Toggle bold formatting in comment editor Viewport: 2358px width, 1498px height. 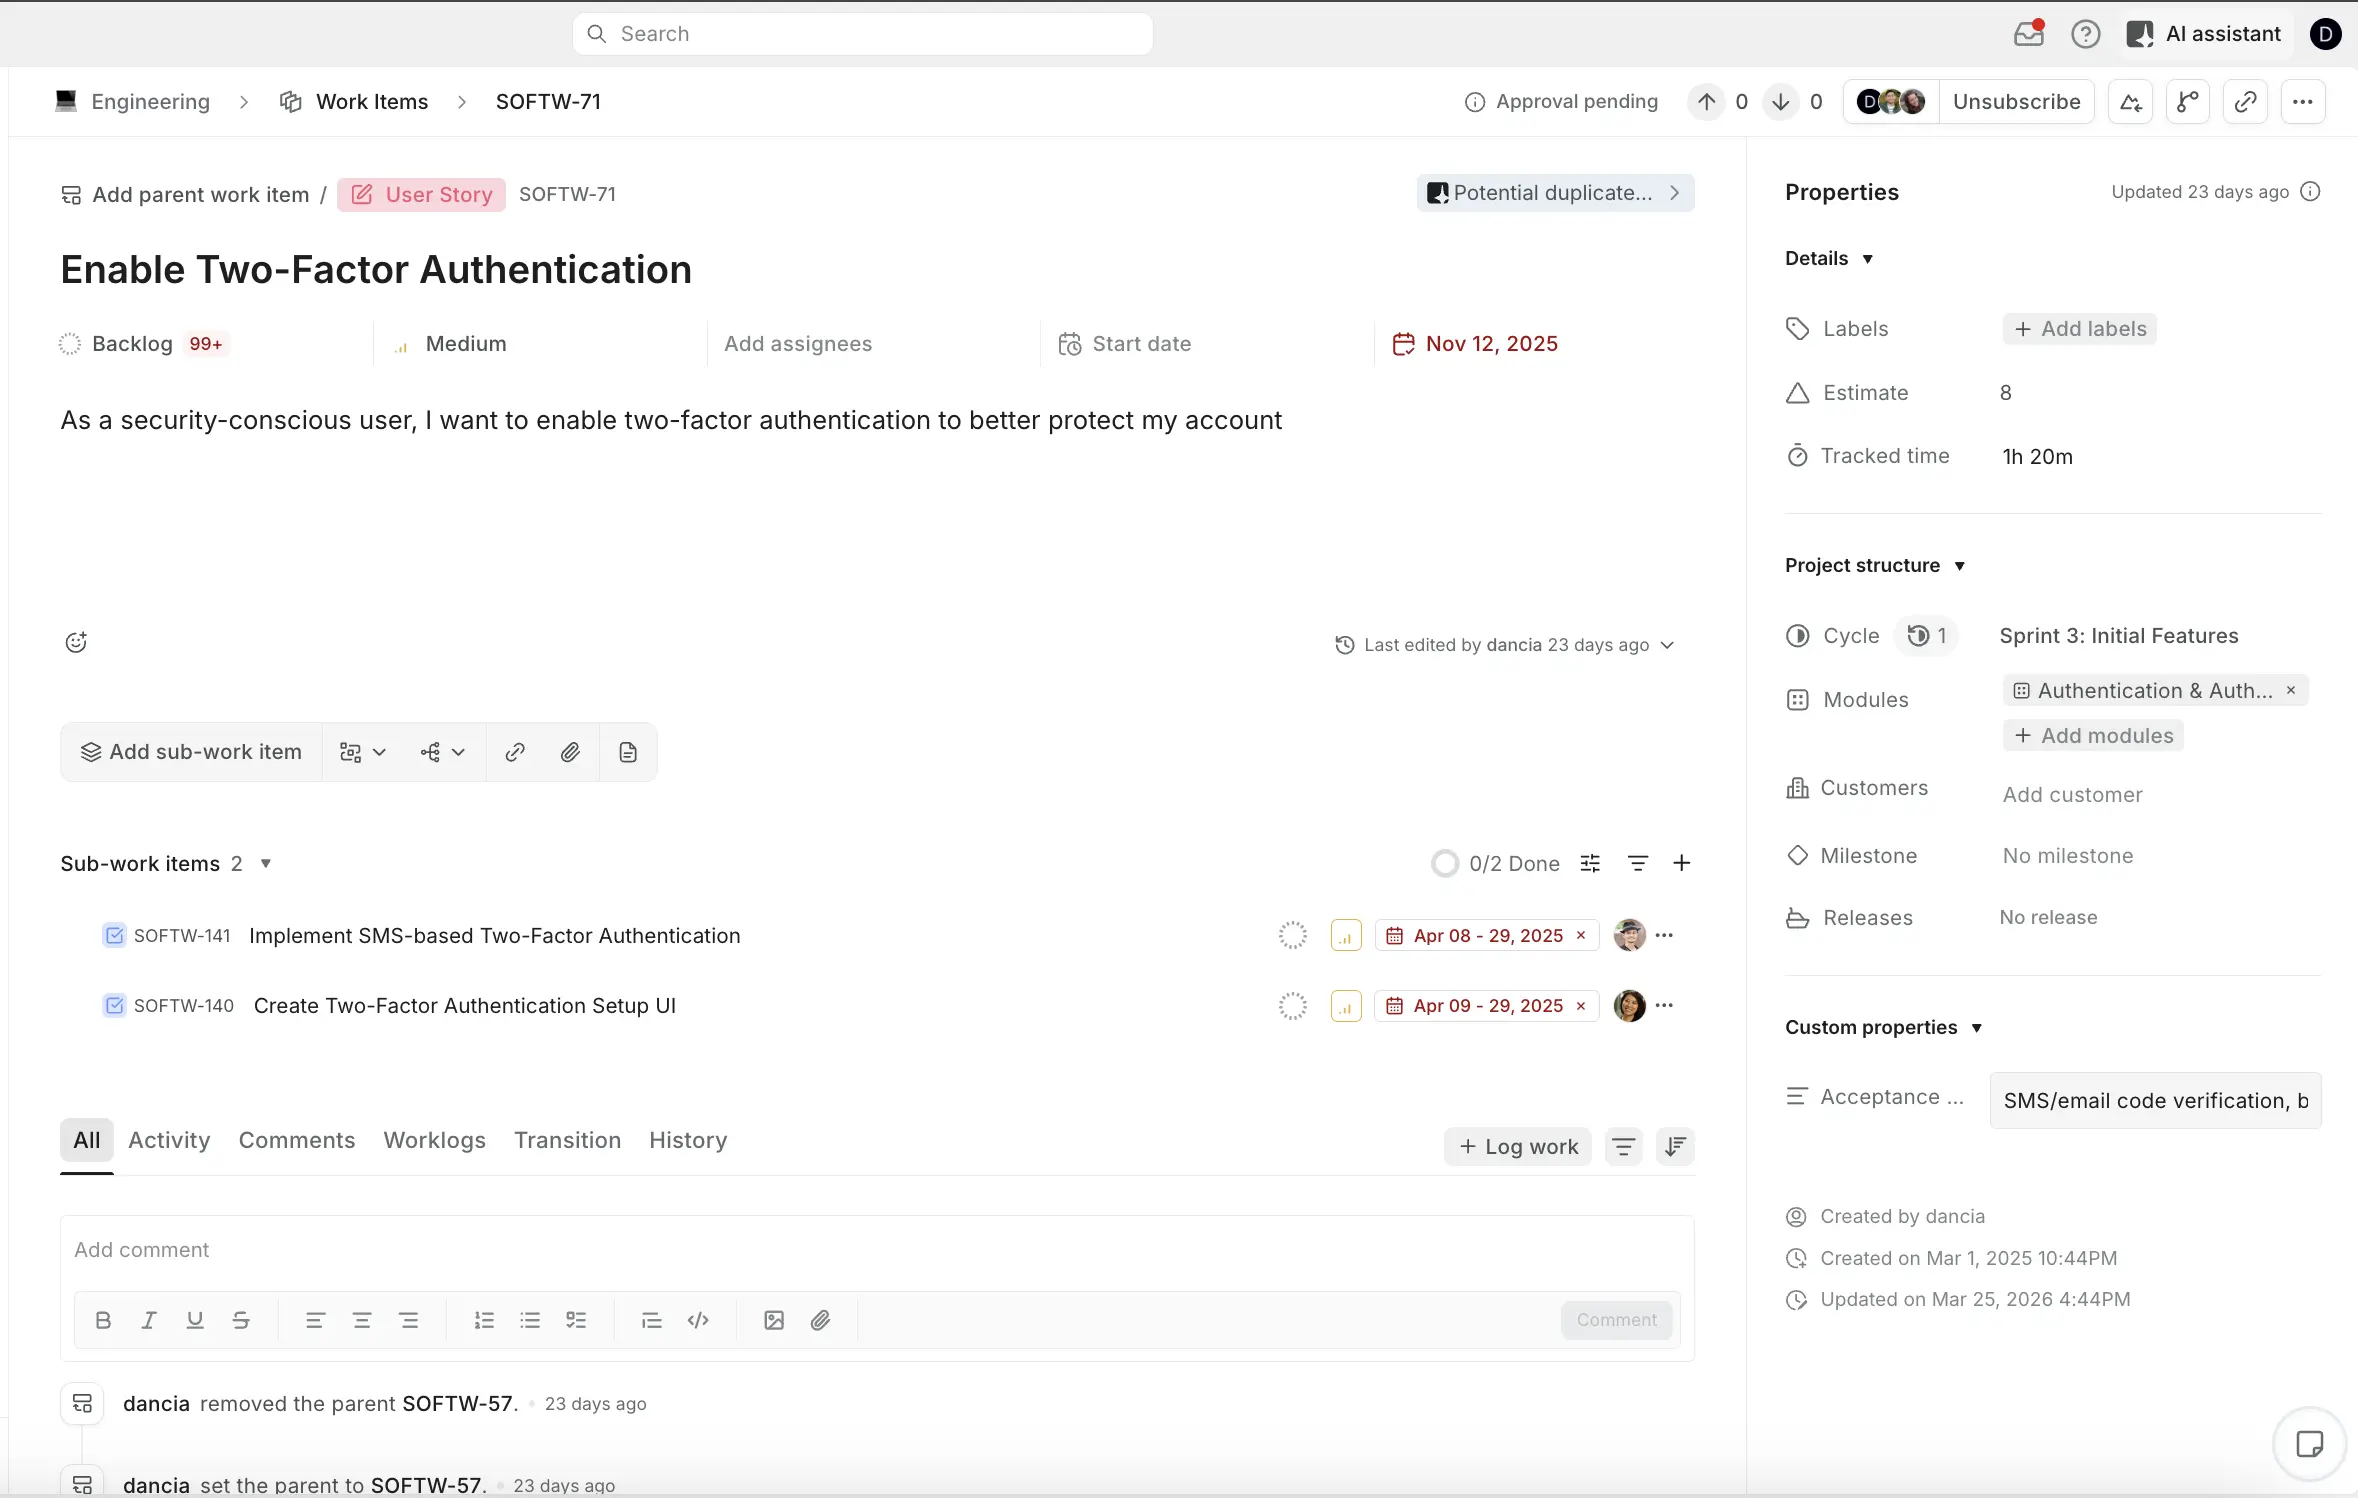coord(103,1320)
